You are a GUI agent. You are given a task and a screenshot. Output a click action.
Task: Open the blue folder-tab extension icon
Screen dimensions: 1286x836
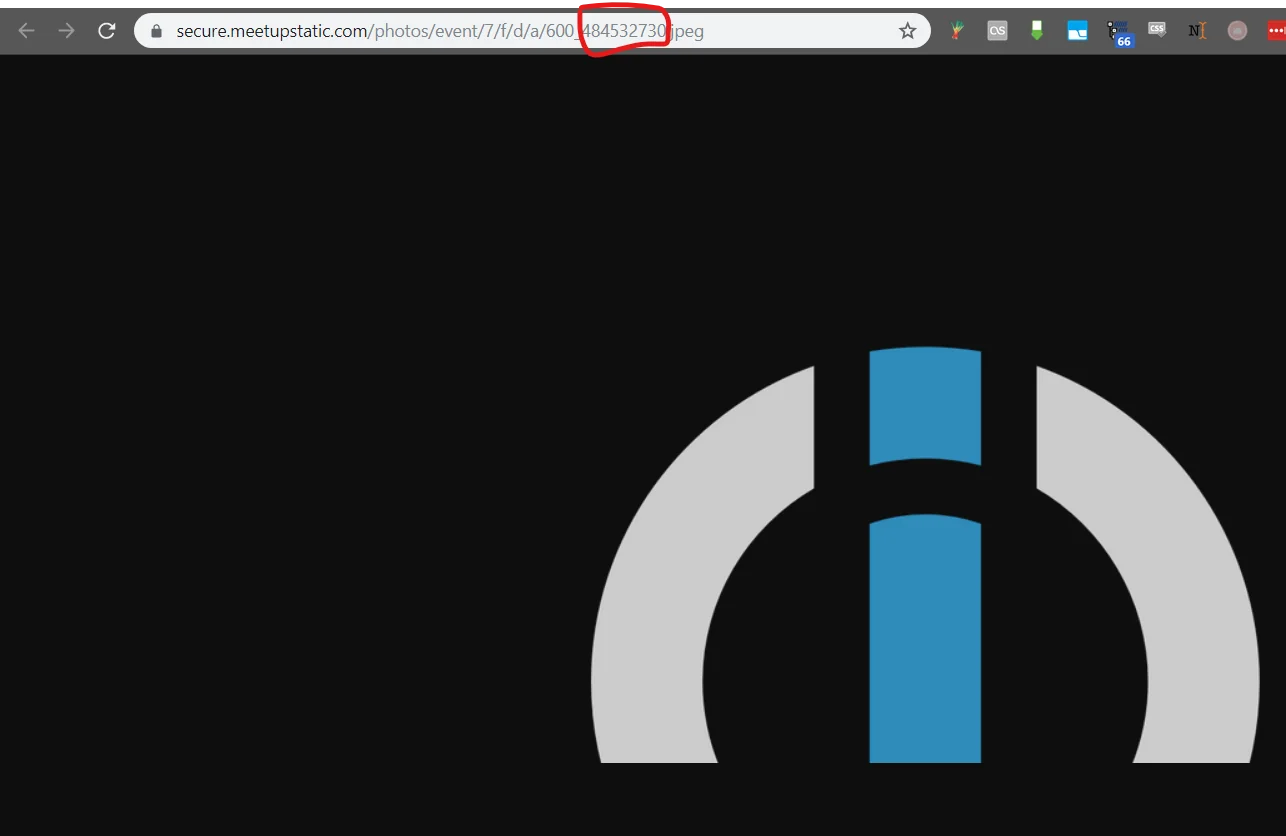tap(1077, 31)
